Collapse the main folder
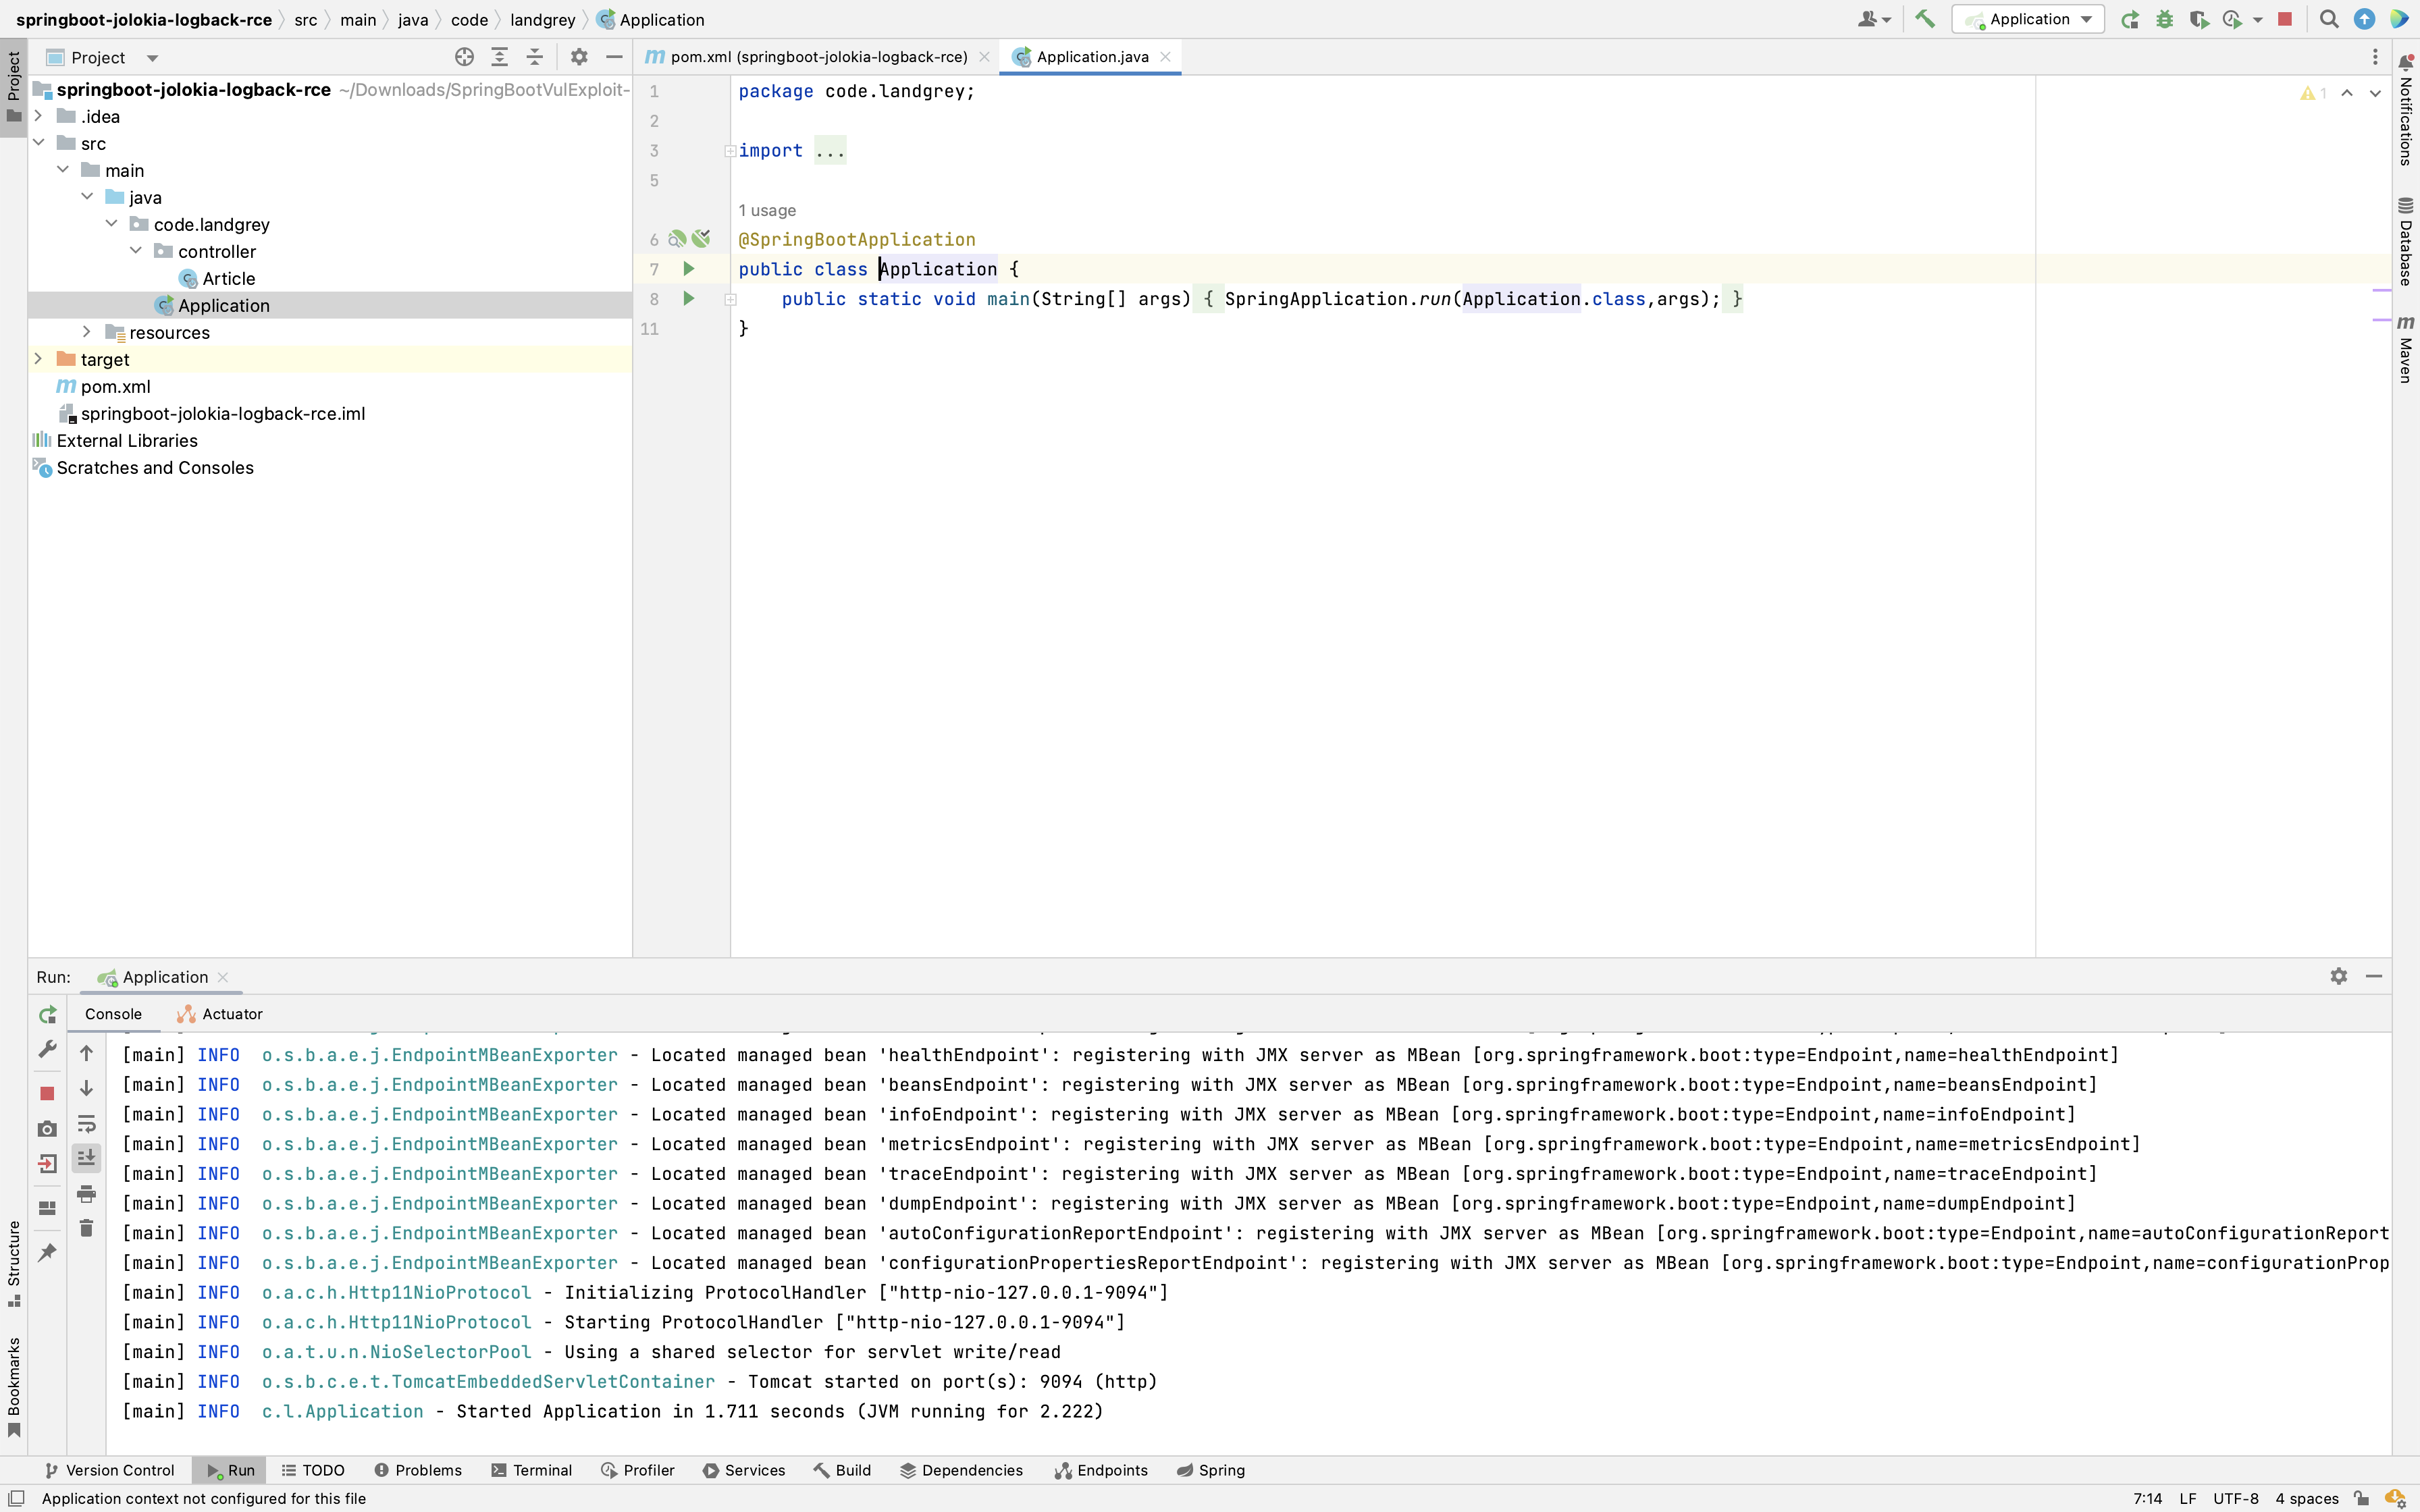The width and height of the screenshot is (2420, 1512). pyautogui.click(x=62, y=170)
